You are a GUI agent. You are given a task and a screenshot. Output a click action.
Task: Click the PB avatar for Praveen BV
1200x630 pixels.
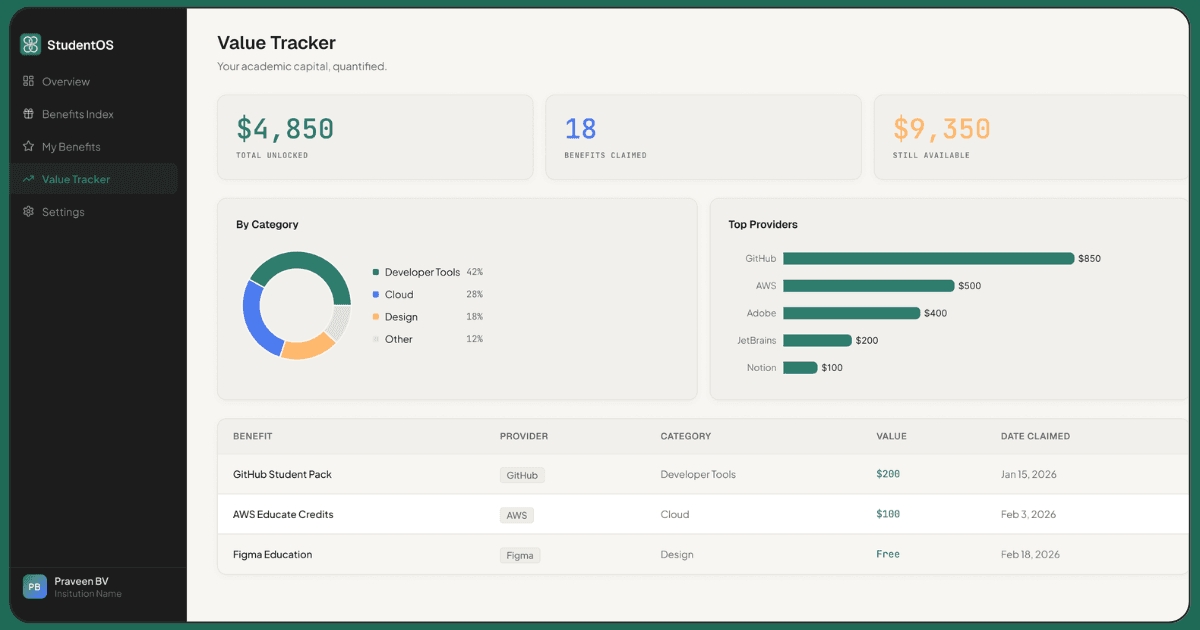pos(34,587)
